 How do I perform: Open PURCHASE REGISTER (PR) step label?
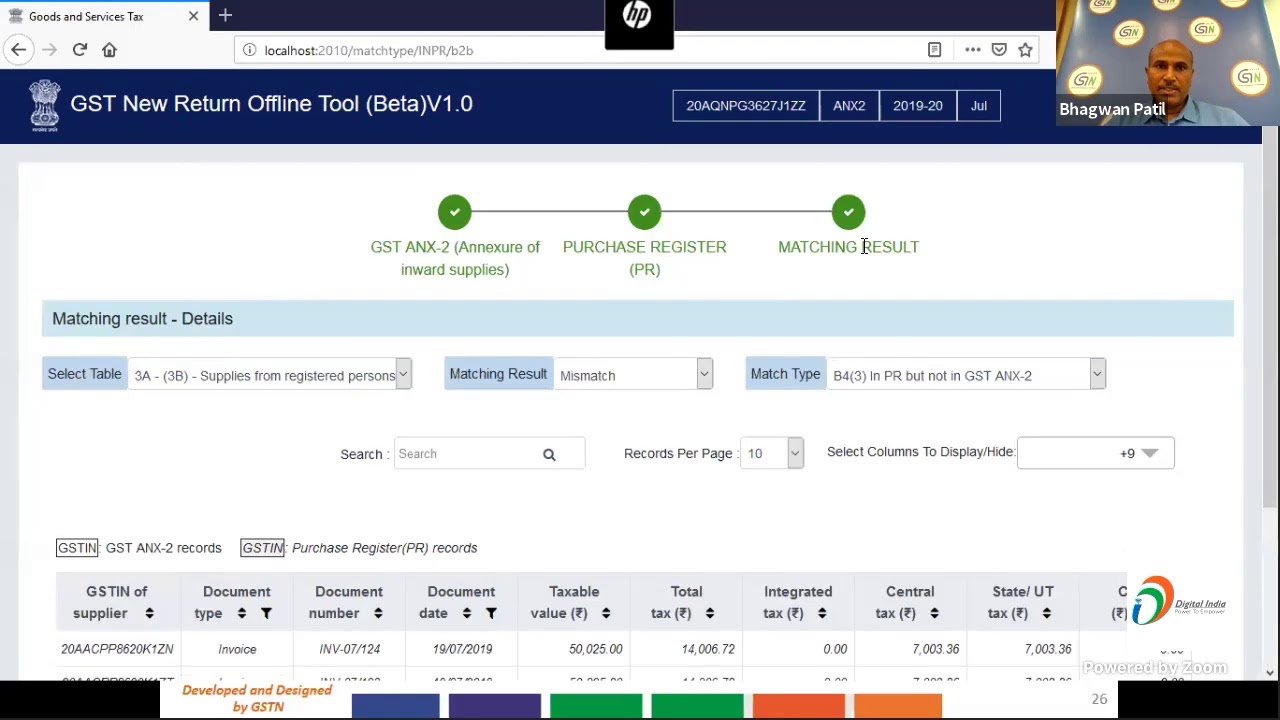point(645,258)
